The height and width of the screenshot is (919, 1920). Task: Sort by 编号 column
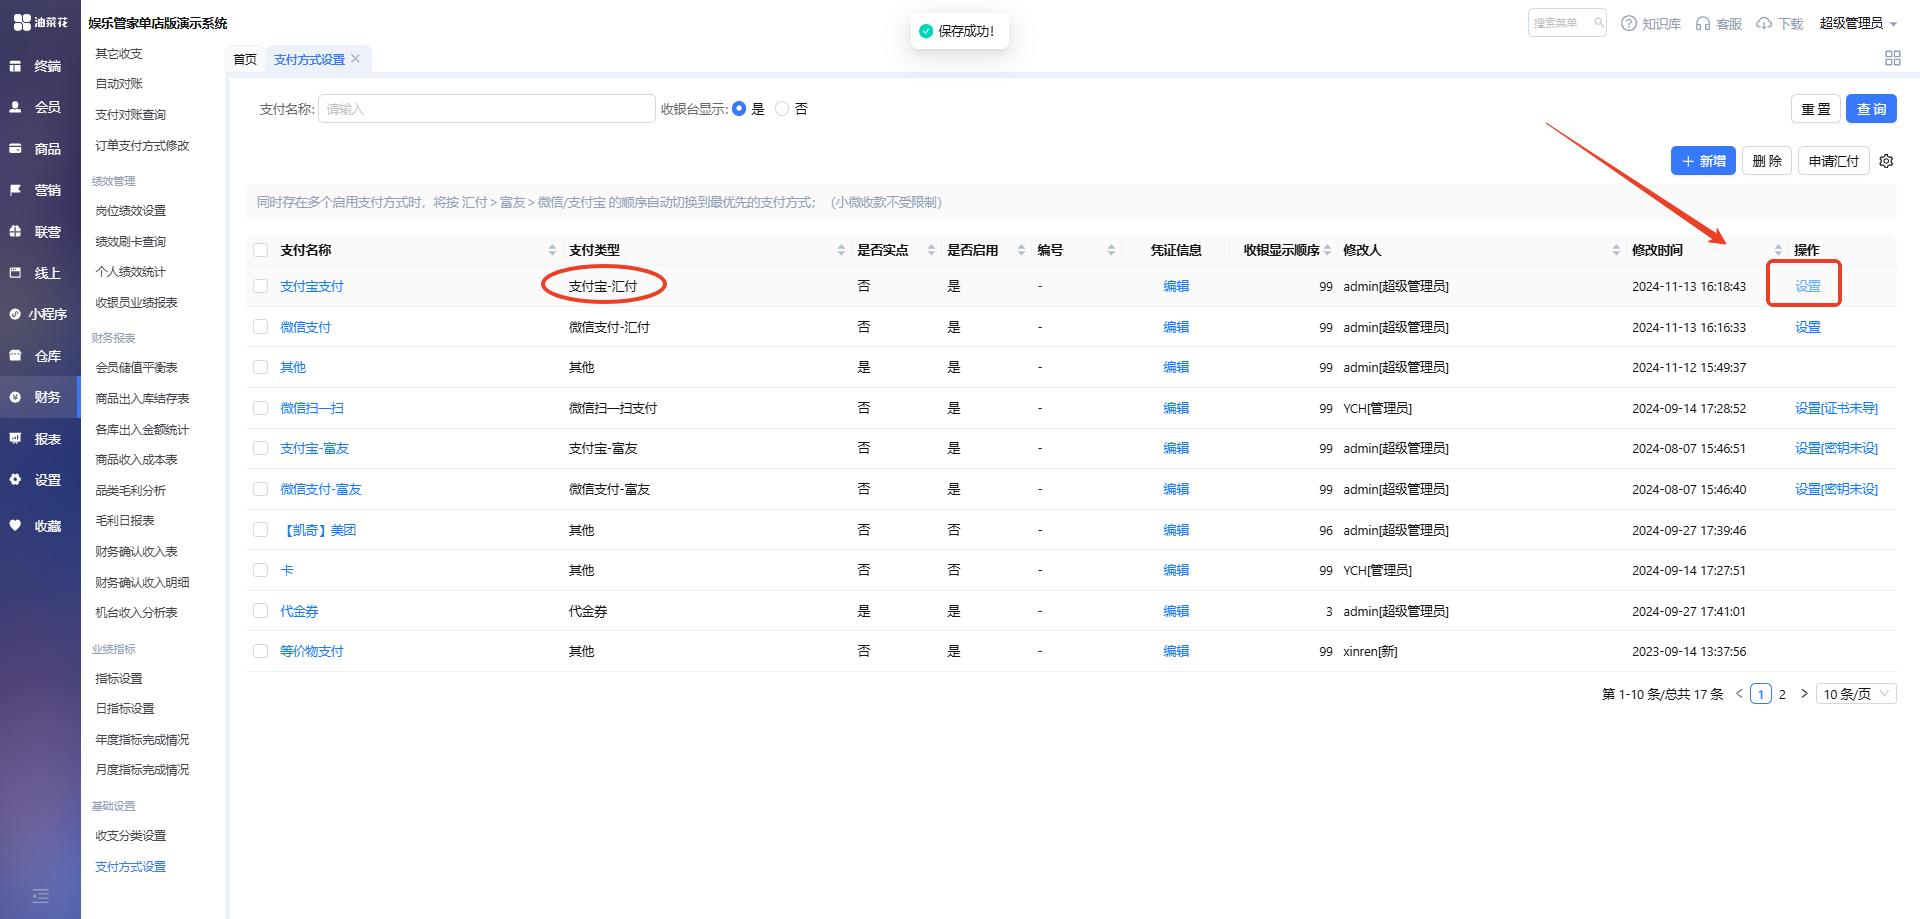[1111, 250]
